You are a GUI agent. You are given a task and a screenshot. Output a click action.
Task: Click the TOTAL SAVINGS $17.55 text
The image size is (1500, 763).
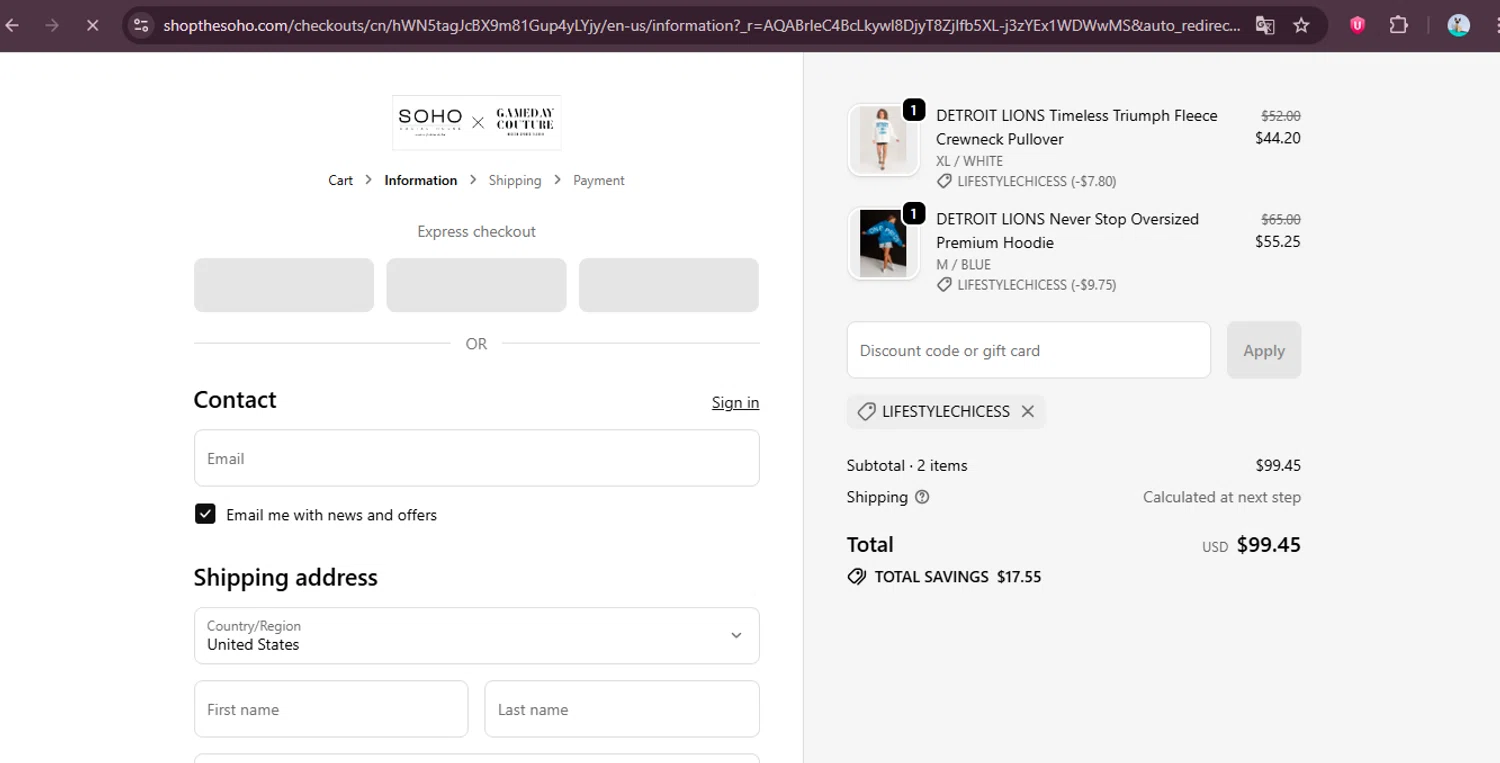[x=957, y=577]
